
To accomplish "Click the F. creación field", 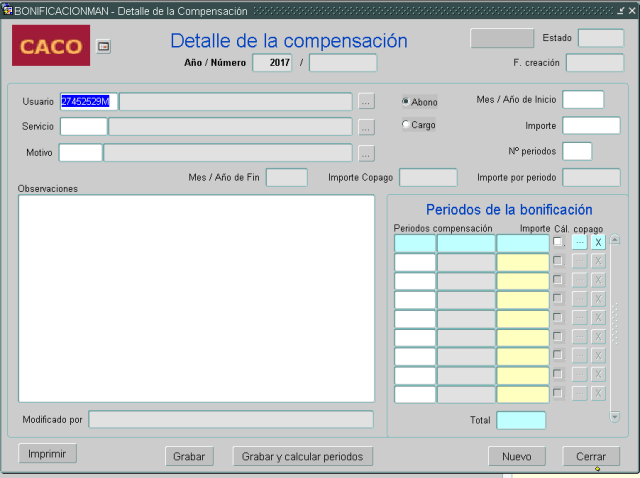I will pos(595,63).
